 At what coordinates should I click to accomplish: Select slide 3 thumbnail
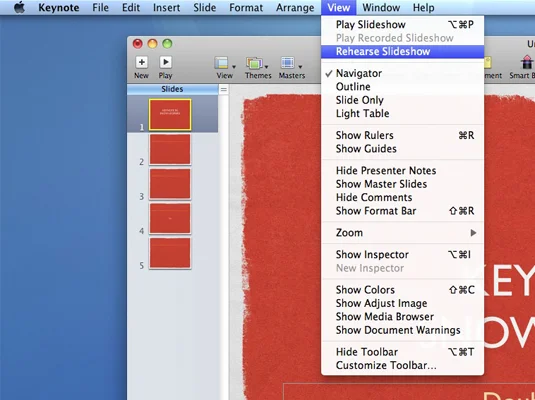[x=170, y=184]
